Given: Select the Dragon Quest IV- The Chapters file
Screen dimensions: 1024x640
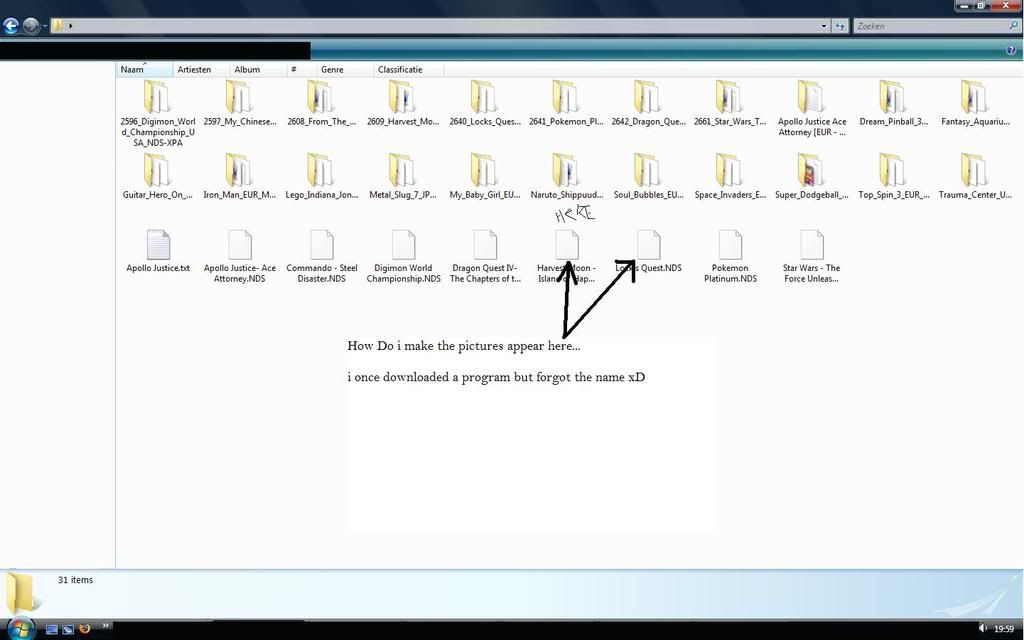Looking at the screenshot, I should click(485, 256).
